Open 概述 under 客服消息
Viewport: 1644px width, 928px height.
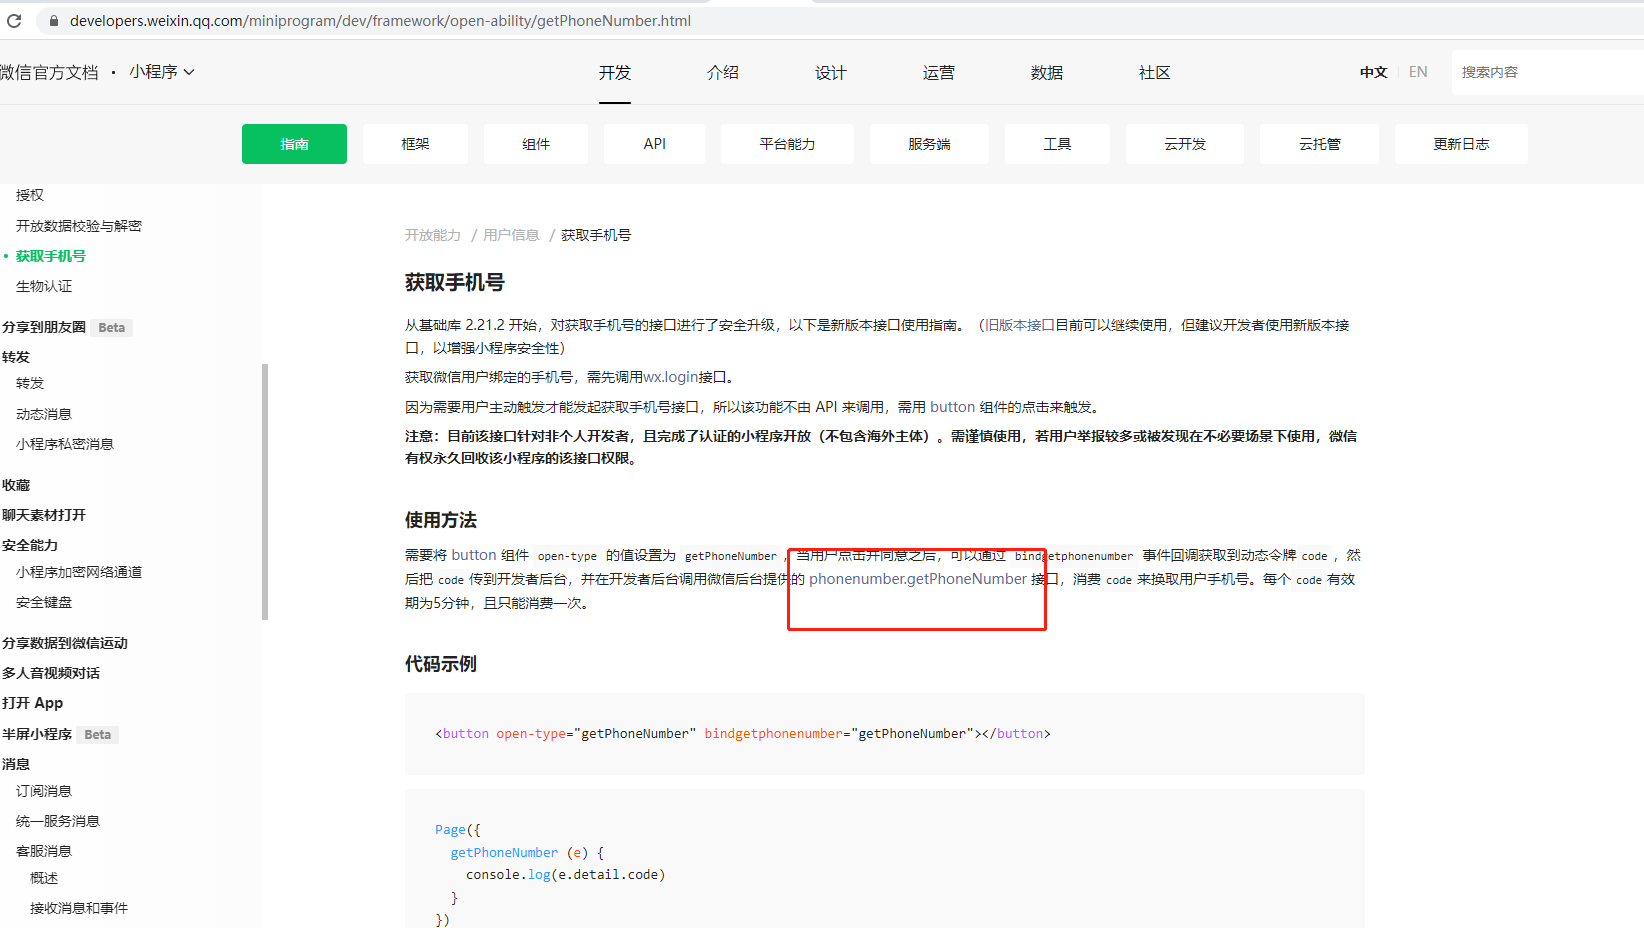click(x=44, y=878)
